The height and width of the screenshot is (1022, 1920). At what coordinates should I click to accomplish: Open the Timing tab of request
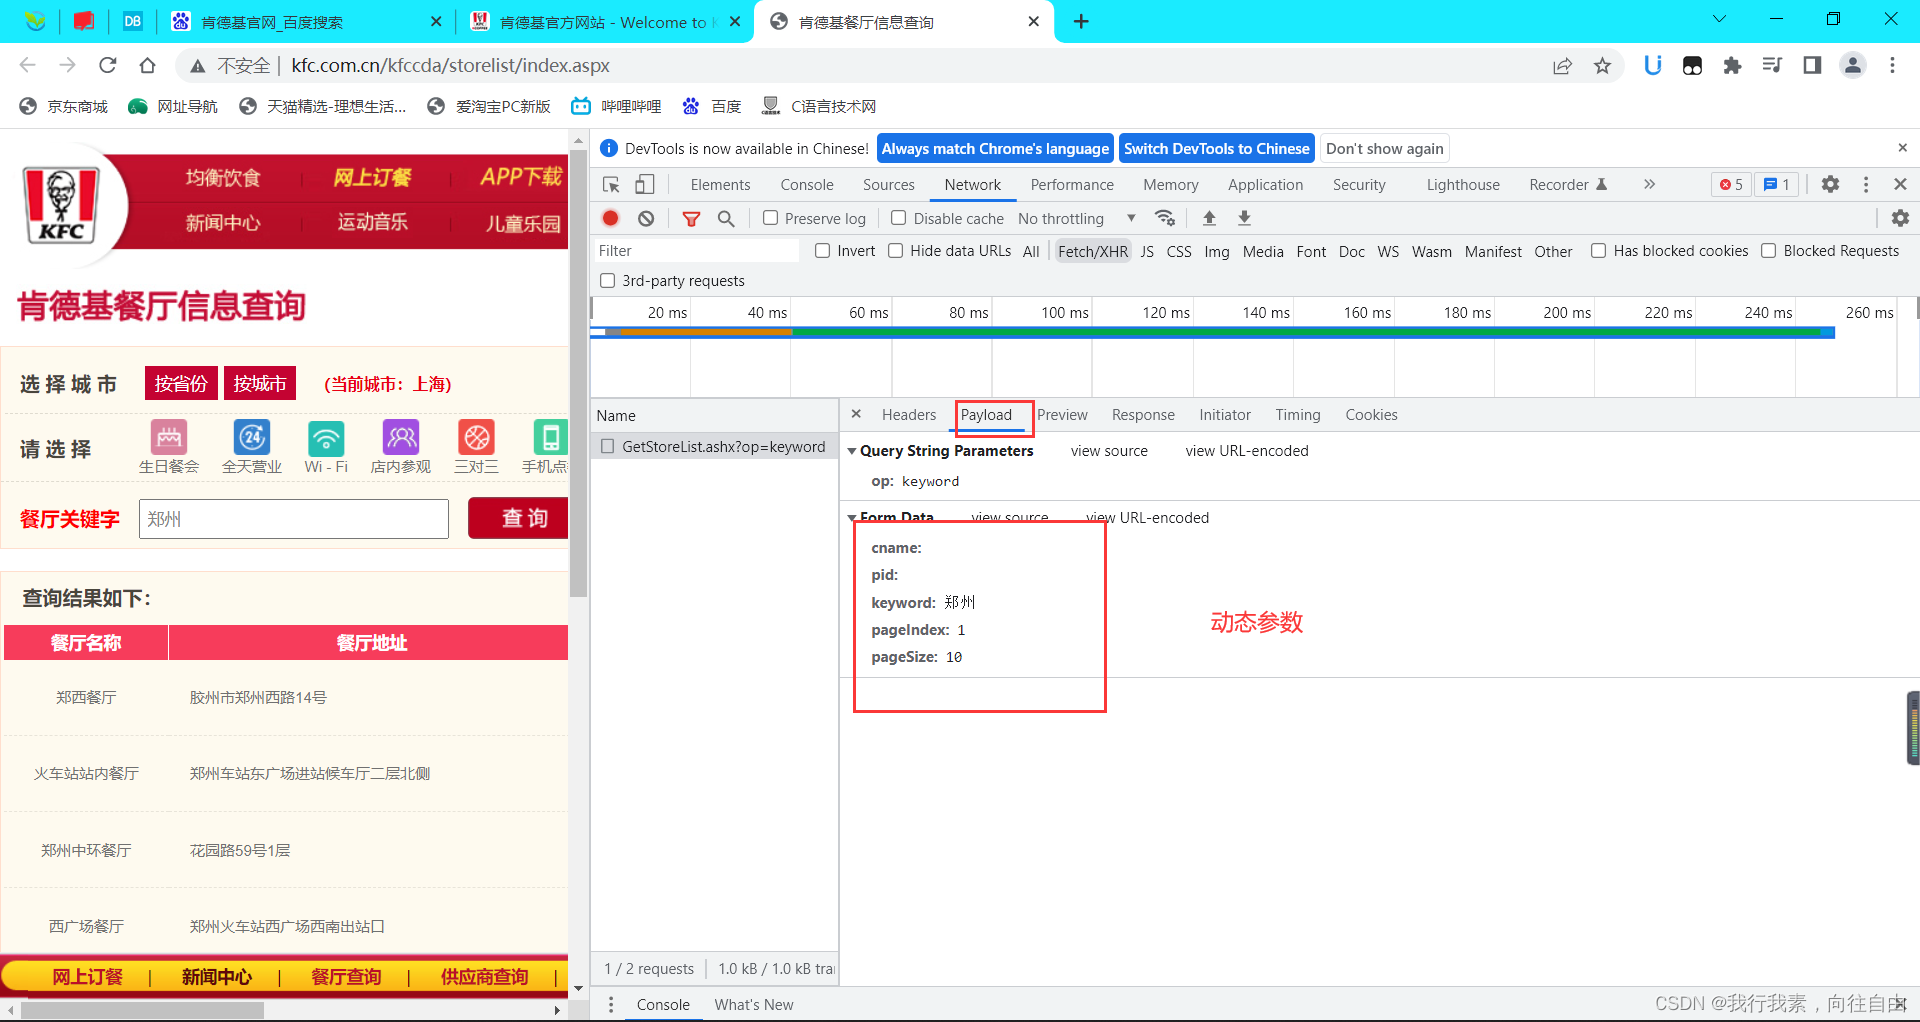point(1298,415)
